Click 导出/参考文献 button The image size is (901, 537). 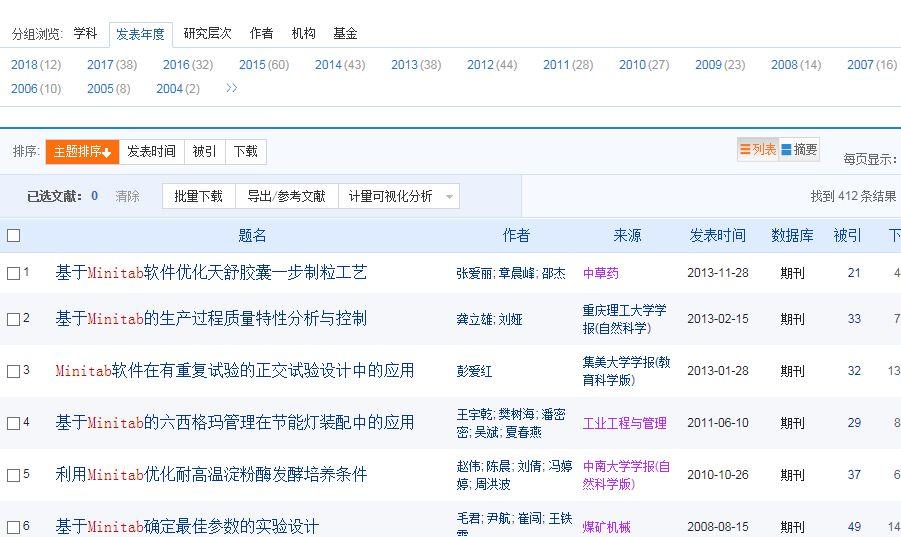pos(286,196)
